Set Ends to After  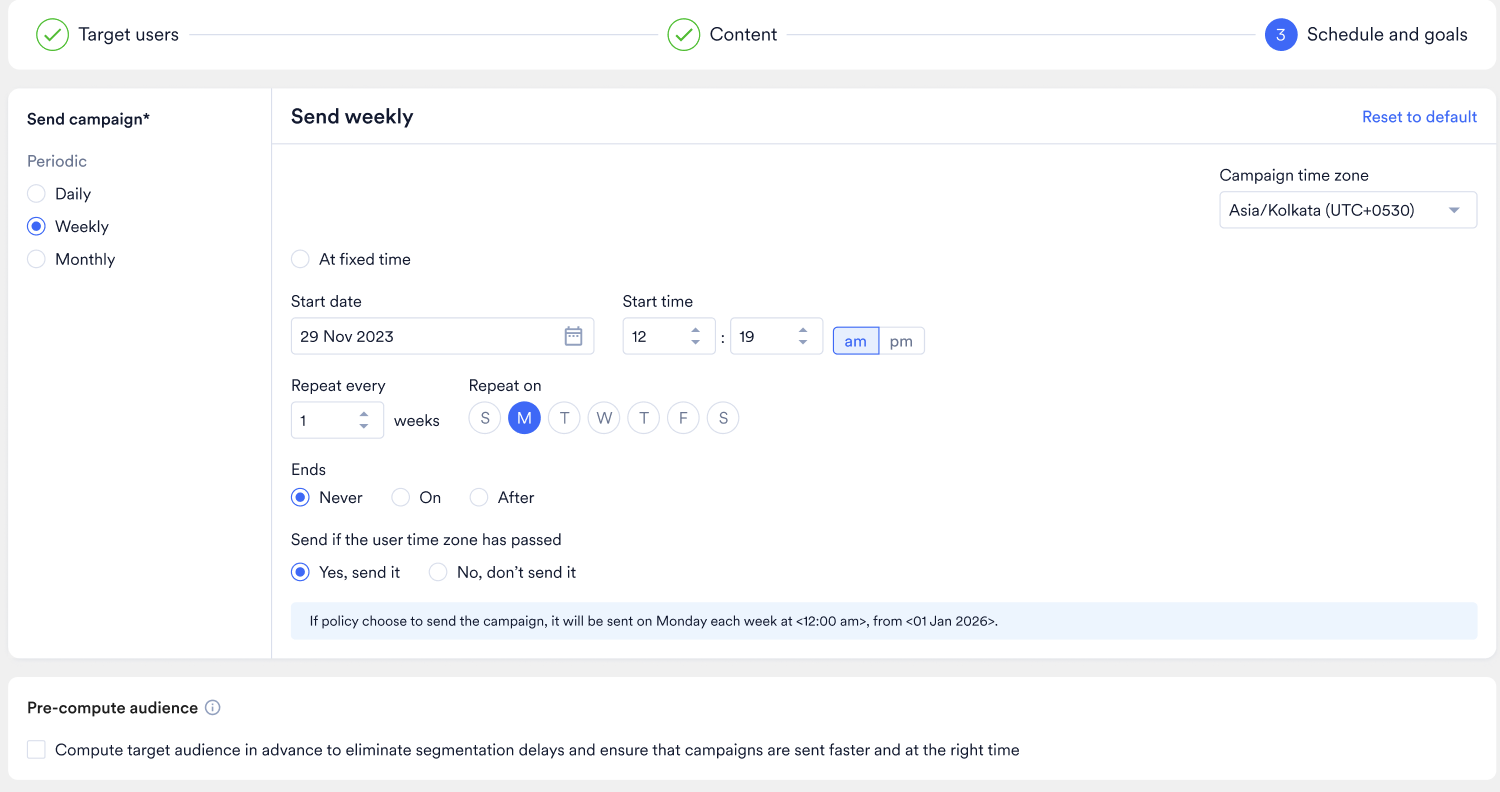(x=479, y=497)
